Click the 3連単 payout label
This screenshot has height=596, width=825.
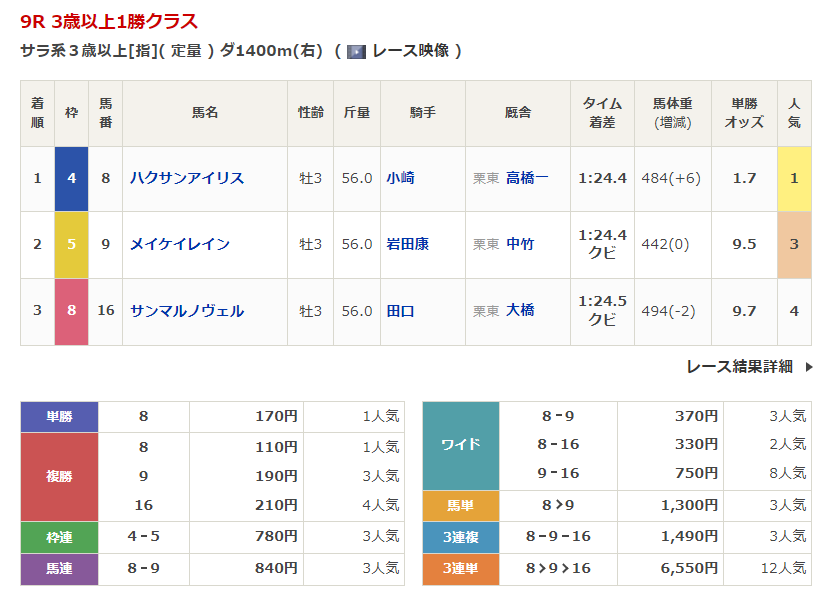point(460,568)
